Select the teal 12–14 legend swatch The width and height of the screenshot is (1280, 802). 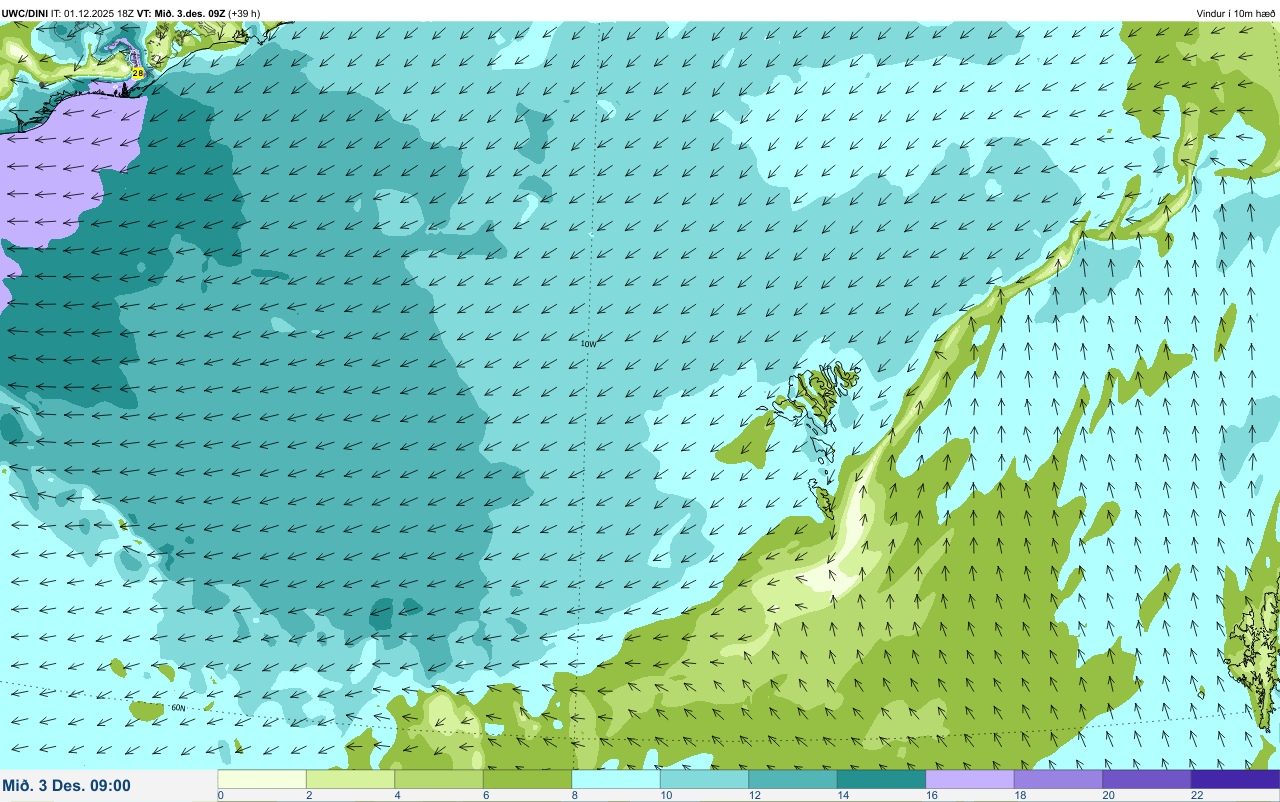pyautogui.click(x=793, y=779)
